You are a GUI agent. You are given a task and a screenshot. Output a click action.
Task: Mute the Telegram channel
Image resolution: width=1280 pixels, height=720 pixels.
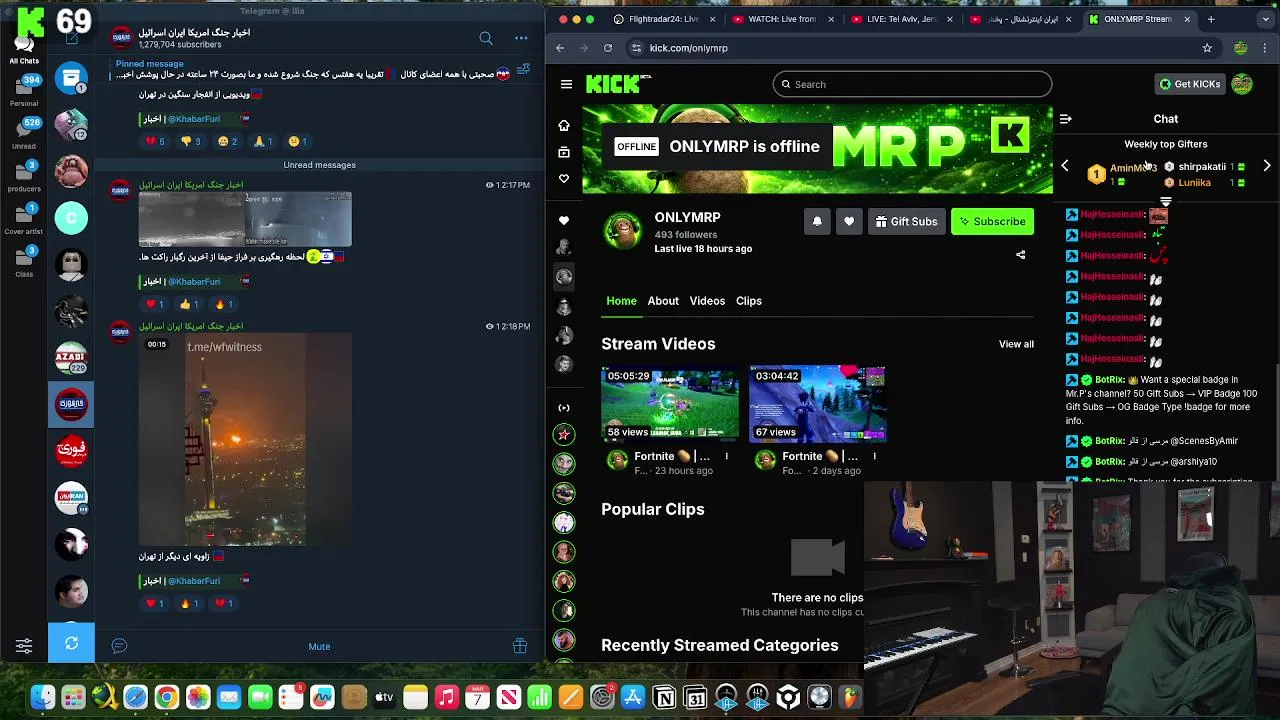coord(319,646)
